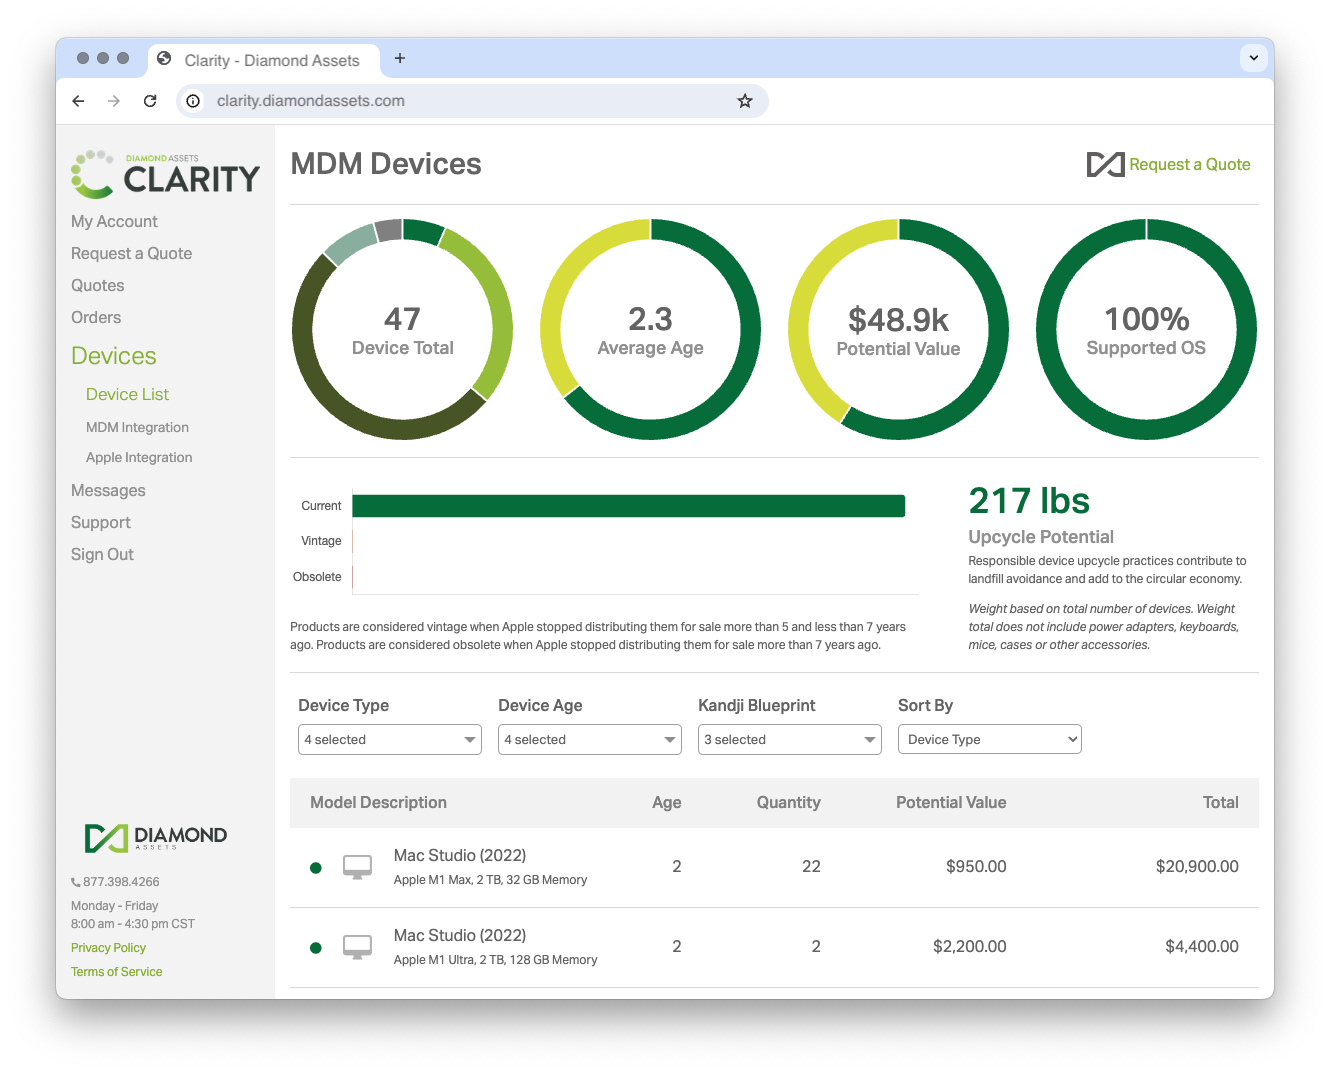The width and height of the screenshot is (1330, 1073).
Task: Open the Privacy Policy link
Action: tap(108, 948)
